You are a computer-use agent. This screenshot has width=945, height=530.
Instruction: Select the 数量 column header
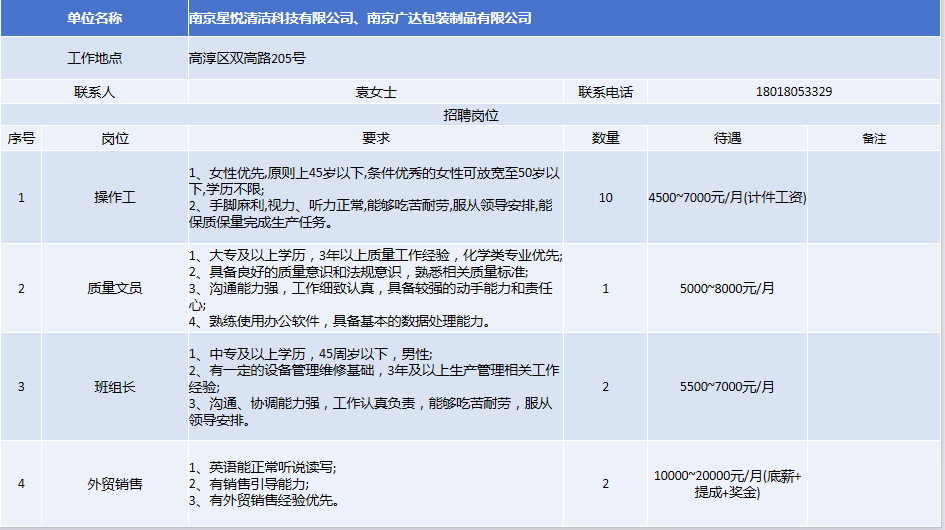(x=605, y=138)
